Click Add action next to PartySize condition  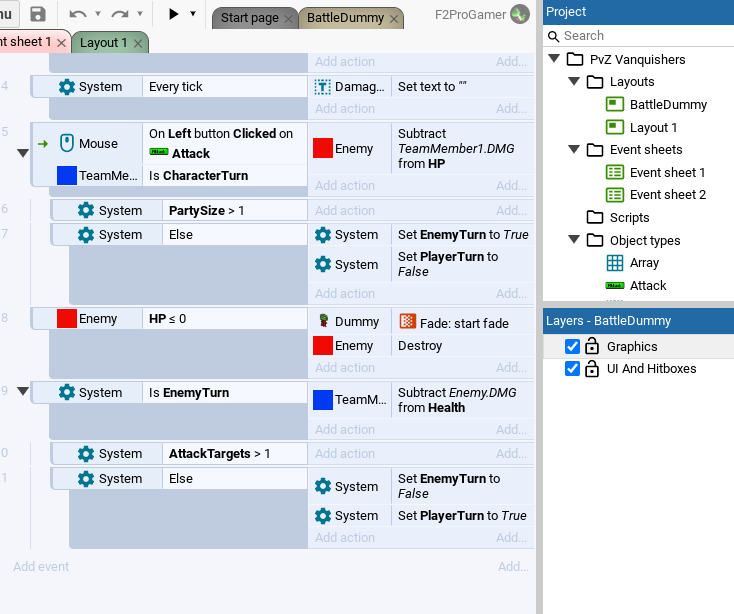(345, 211)
